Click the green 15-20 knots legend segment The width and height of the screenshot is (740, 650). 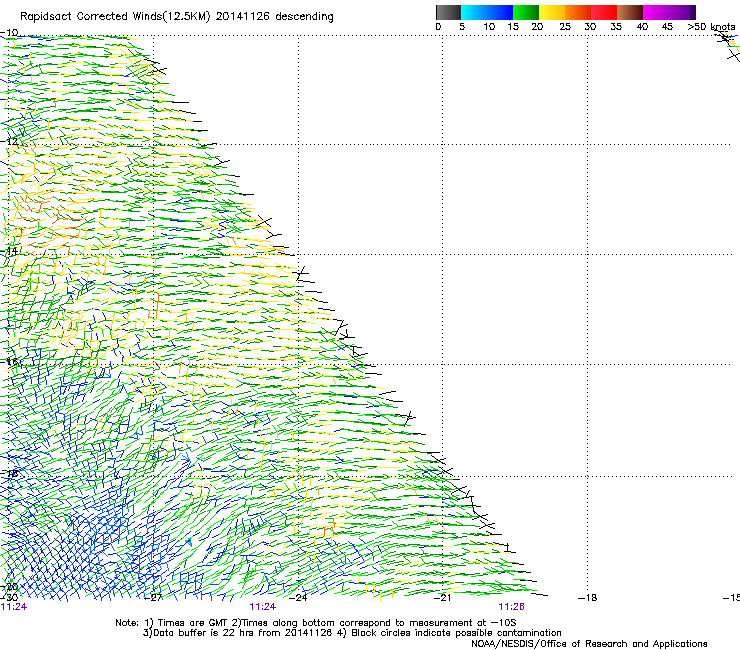(x=526, y=12)
